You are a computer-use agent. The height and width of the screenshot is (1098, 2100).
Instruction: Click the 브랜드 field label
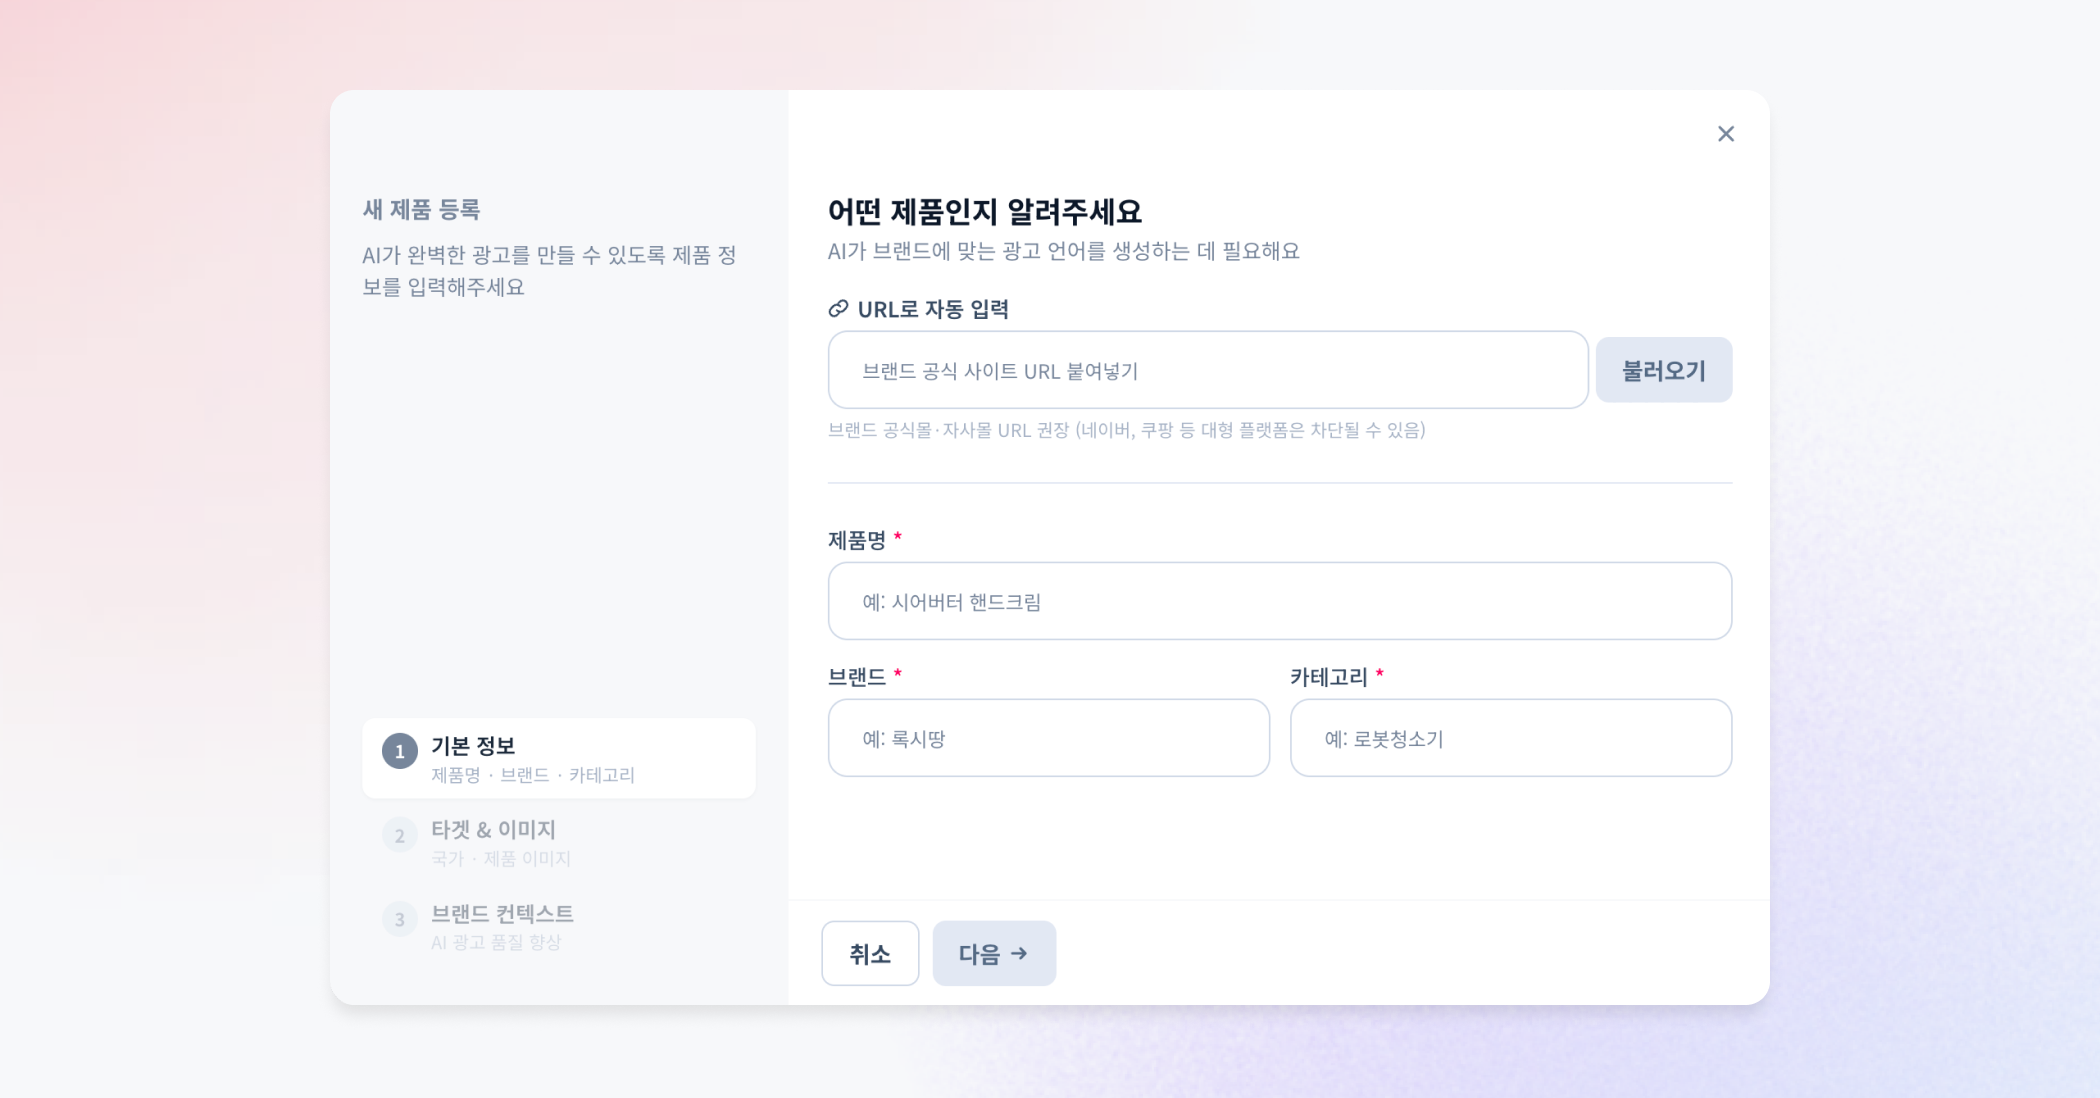pos(857,677)
